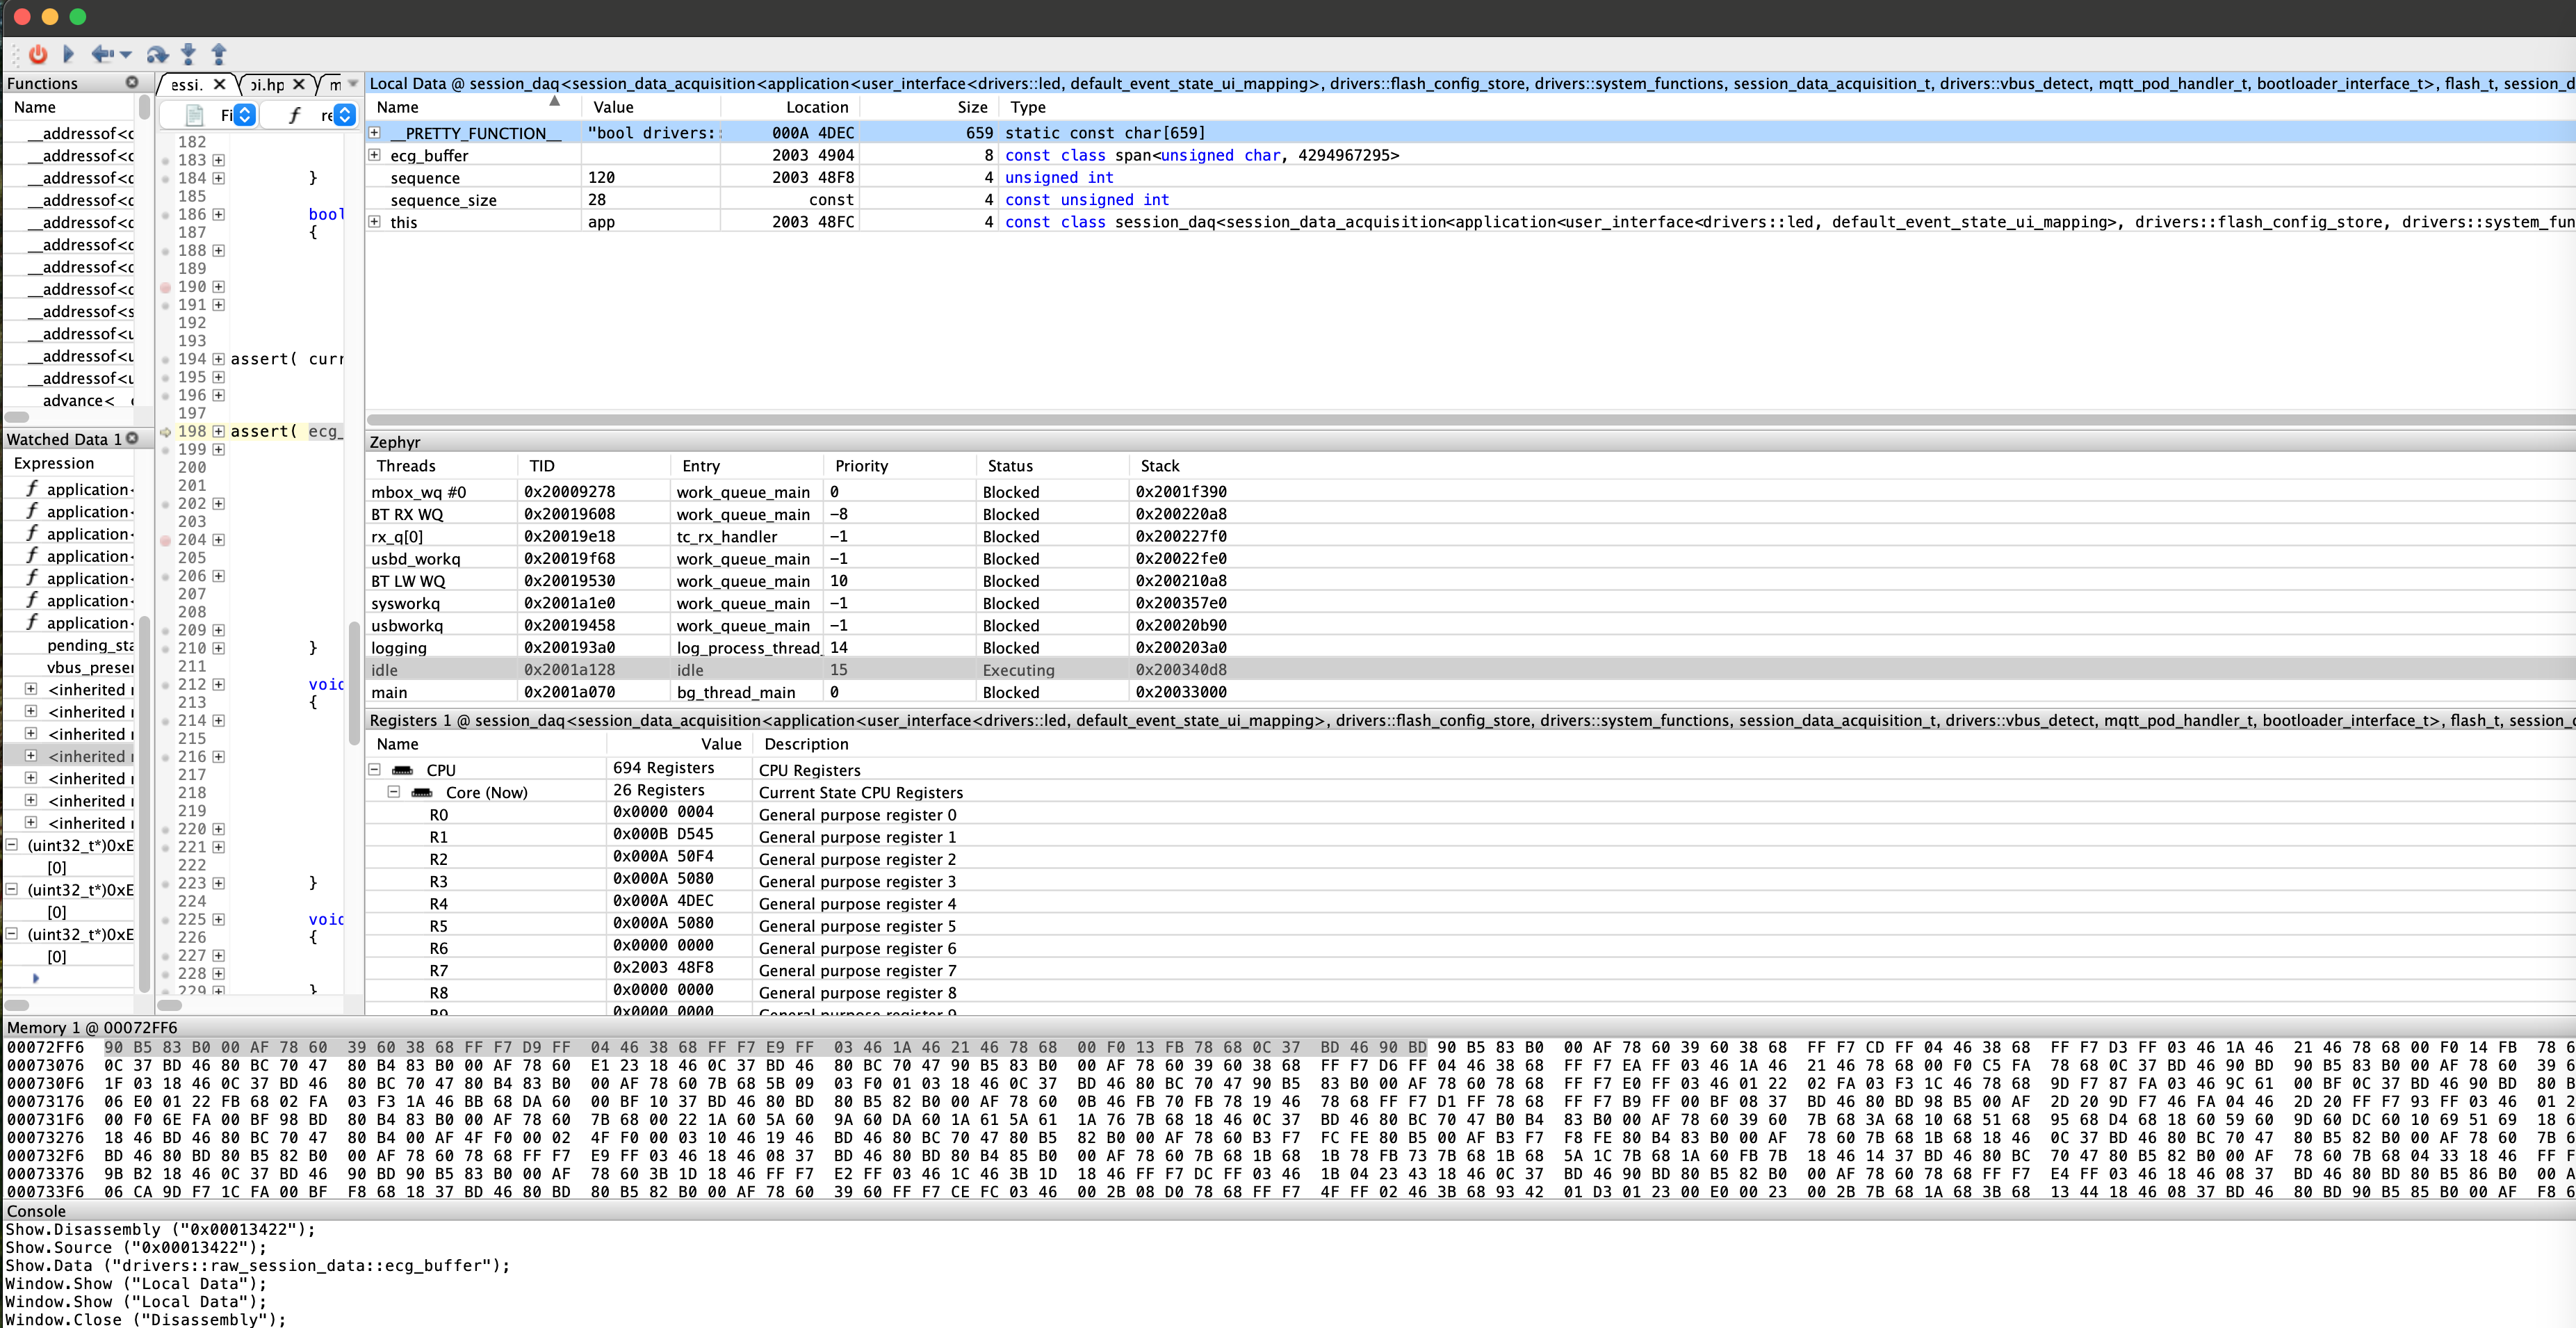2576x1328 pixels.
Task: Set a breakpoint at line 221 dot
Action: pos(166,848)
